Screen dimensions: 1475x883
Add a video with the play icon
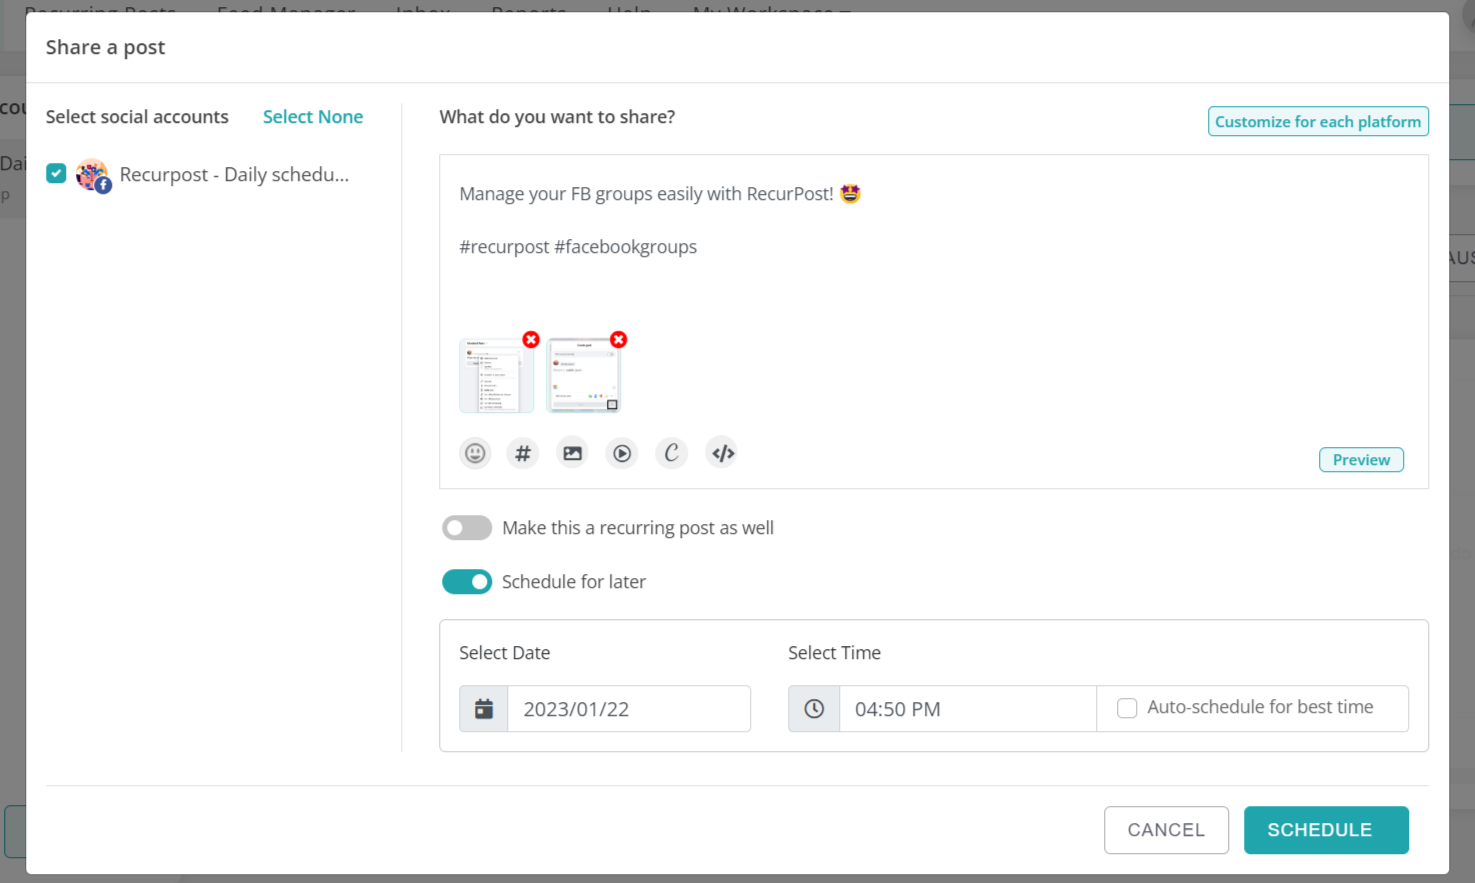[x=622, y=453]
